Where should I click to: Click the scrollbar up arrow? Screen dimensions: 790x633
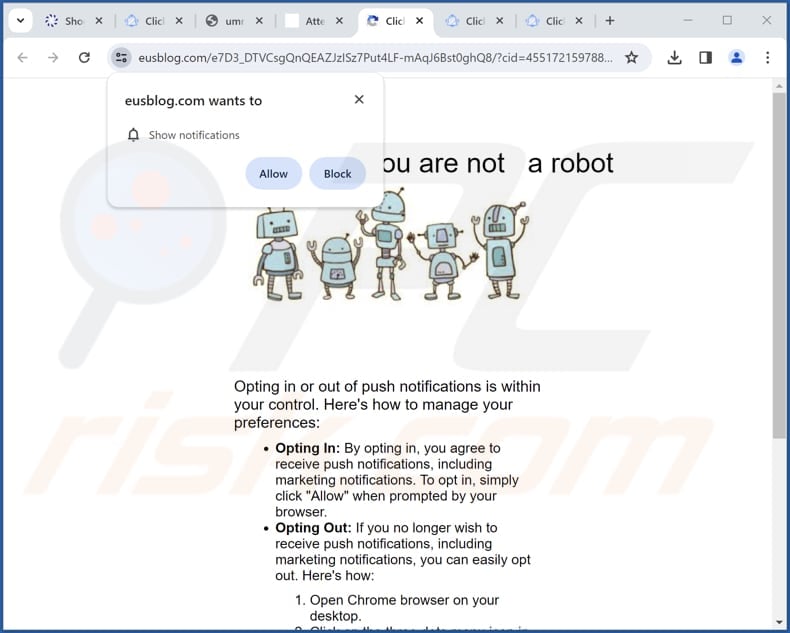(x=779, y=86)
